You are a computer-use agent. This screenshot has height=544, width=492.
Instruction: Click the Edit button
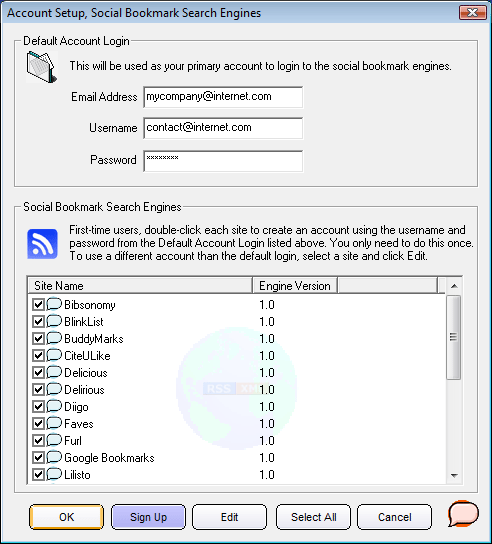[x=229, y=517]
